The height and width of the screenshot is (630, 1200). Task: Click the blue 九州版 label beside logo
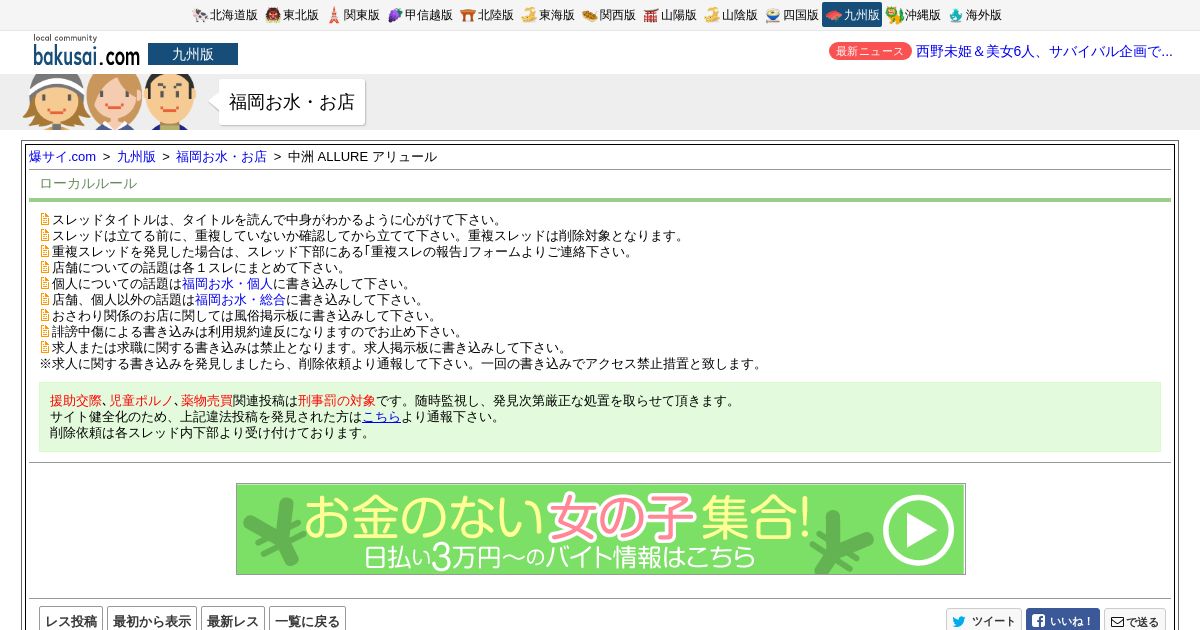pos(193,54)
